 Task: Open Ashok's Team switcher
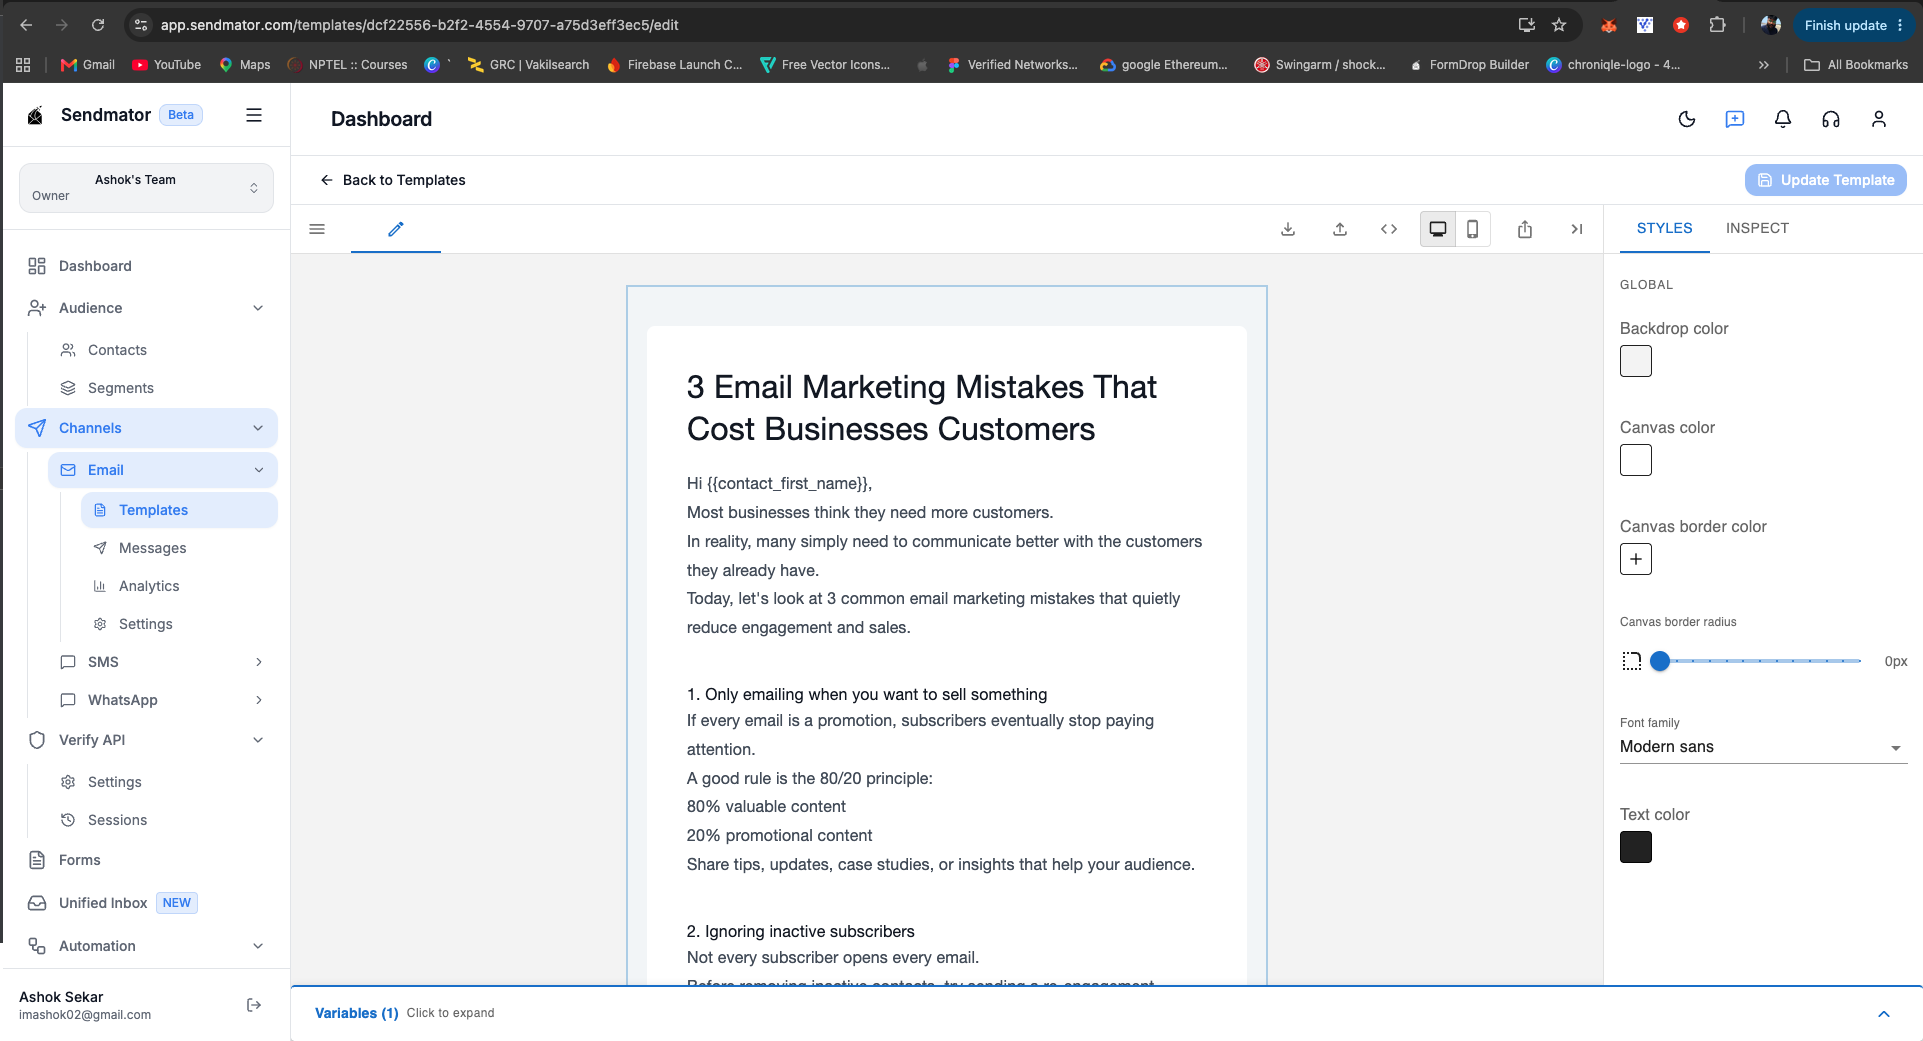[146, 188]
